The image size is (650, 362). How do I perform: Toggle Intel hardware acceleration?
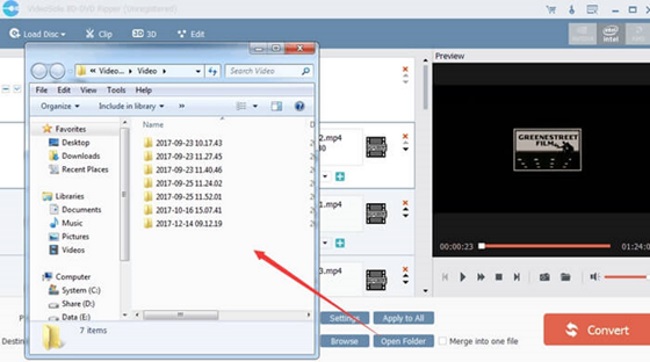click(611, 34)
